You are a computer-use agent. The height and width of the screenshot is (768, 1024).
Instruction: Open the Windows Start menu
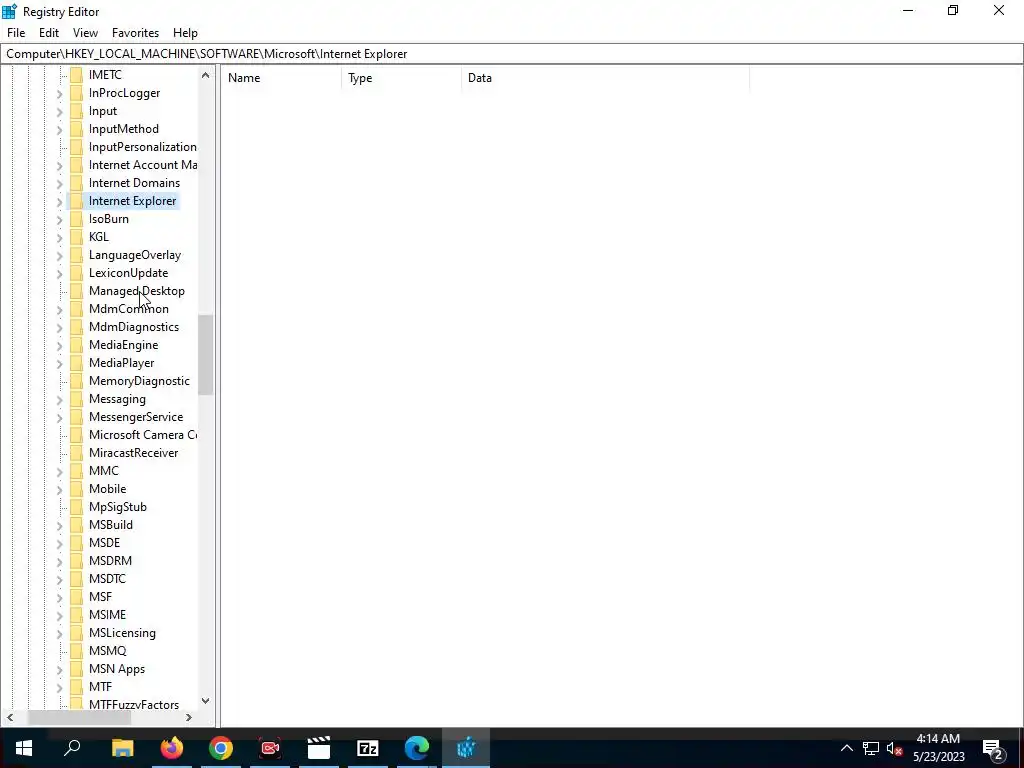tap(24, 748)
